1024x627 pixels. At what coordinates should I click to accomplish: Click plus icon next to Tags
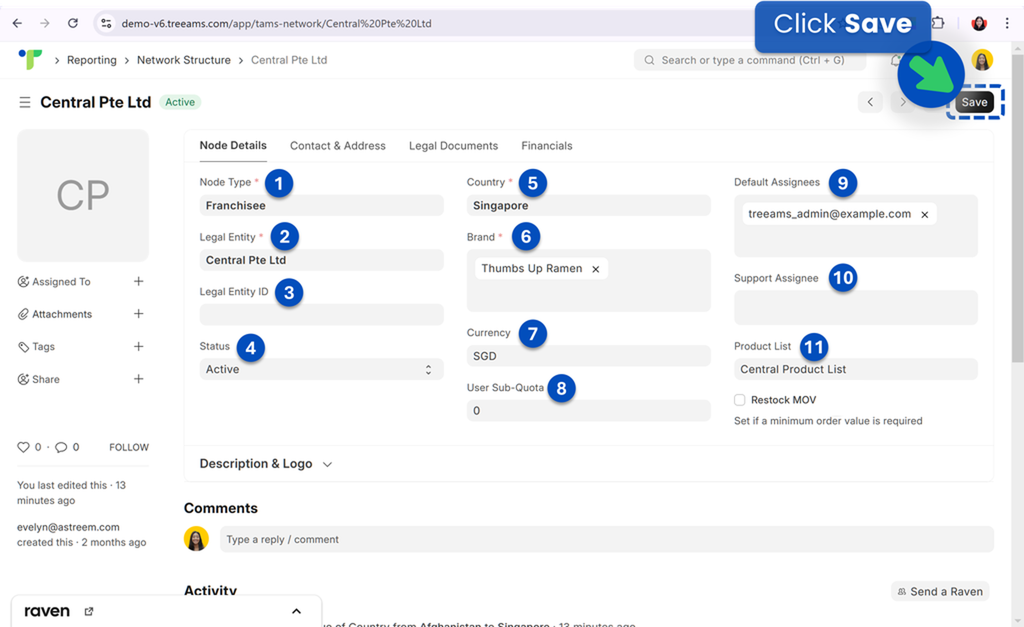point(139,347)
